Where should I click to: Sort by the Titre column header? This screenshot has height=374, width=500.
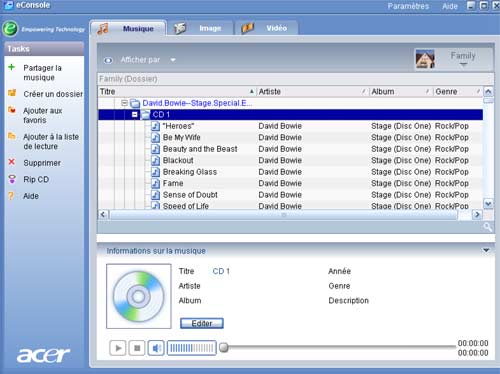pyautogui.click(x=177, y=91)
